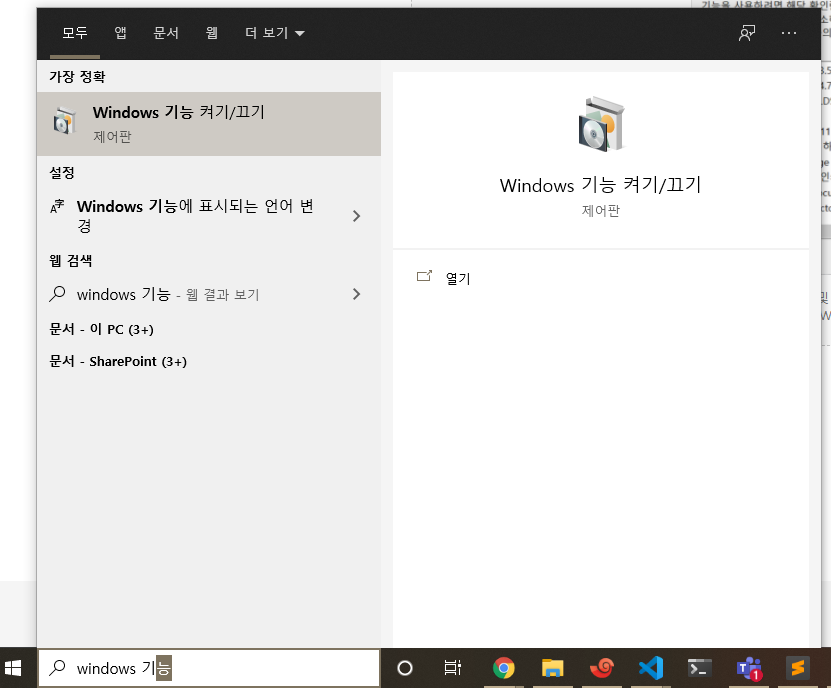Click the open-window icon beside 열기
Screen dimensions: 831x688
[x=424, y=276]
